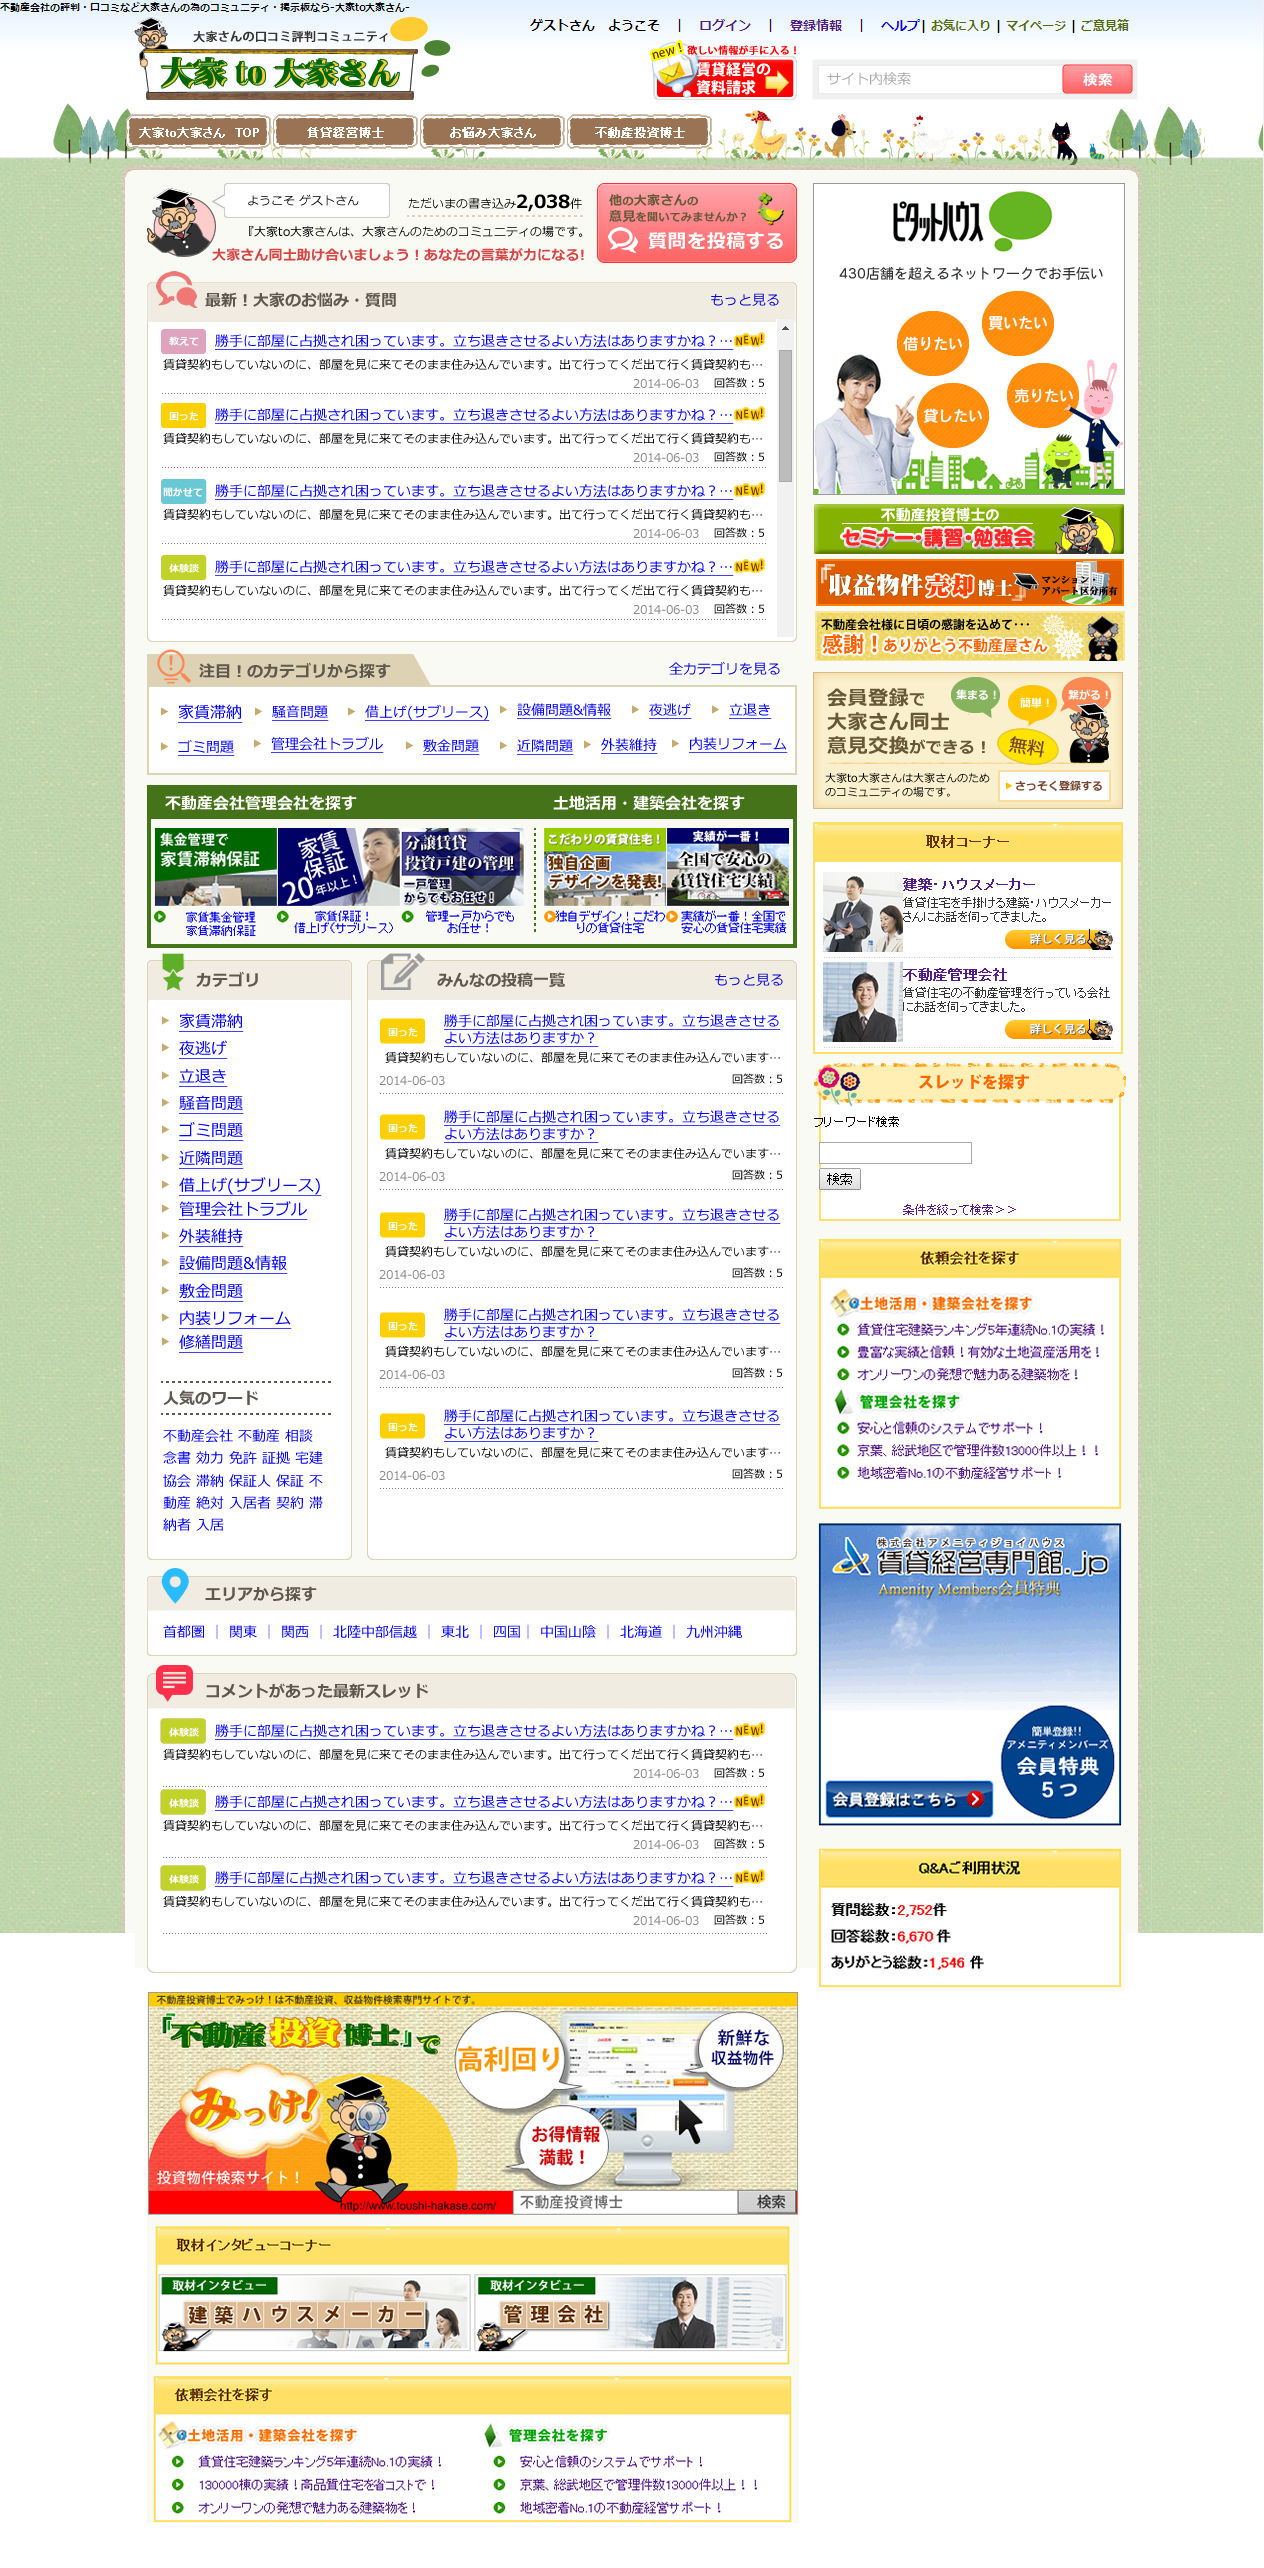Expand 条件を絞って検索>> options
1264x2568 pixels.
(x=958, y=1209)
